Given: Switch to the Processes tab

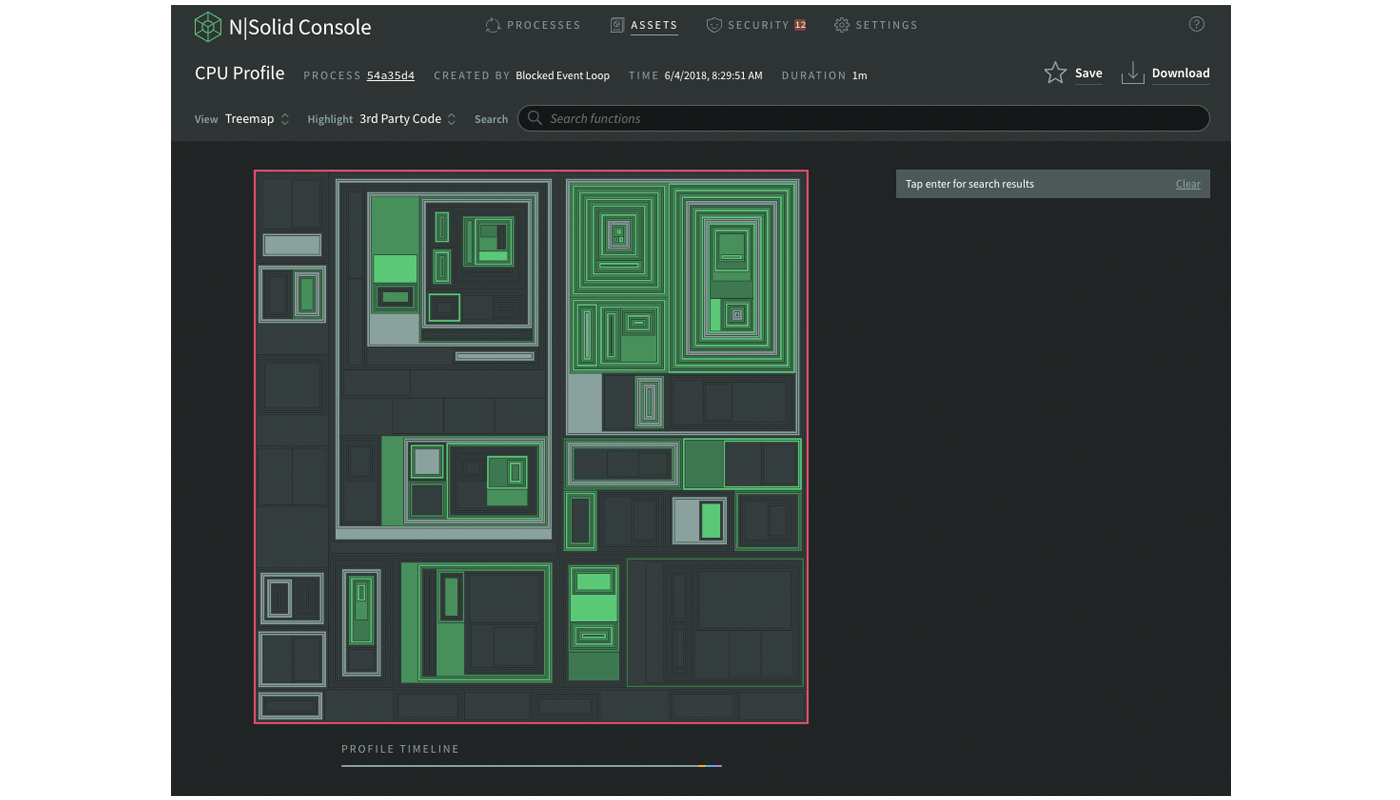Looking at the screenshot, I should point(543,25).
